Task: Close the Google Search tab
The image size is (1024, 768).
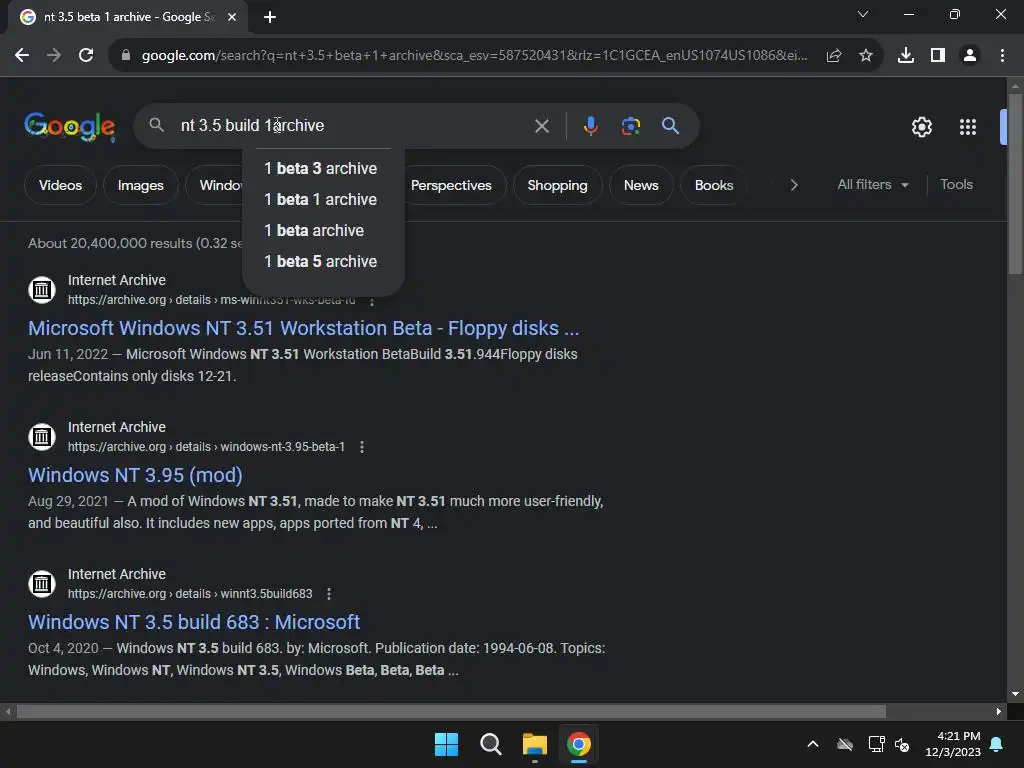Action: (x=232, y=17)
